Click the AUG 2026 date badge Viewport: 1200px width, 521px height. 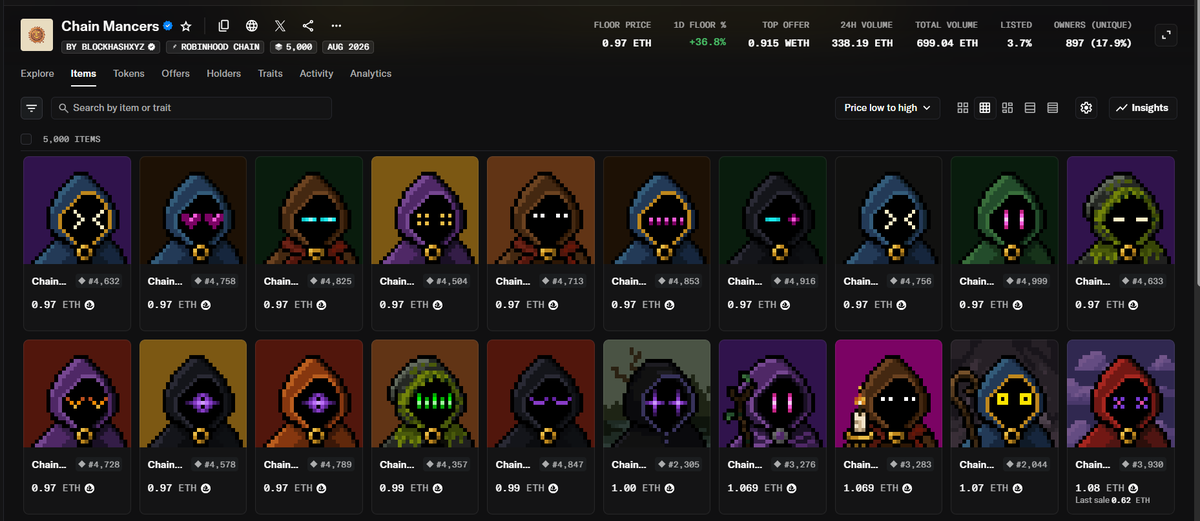348,47
